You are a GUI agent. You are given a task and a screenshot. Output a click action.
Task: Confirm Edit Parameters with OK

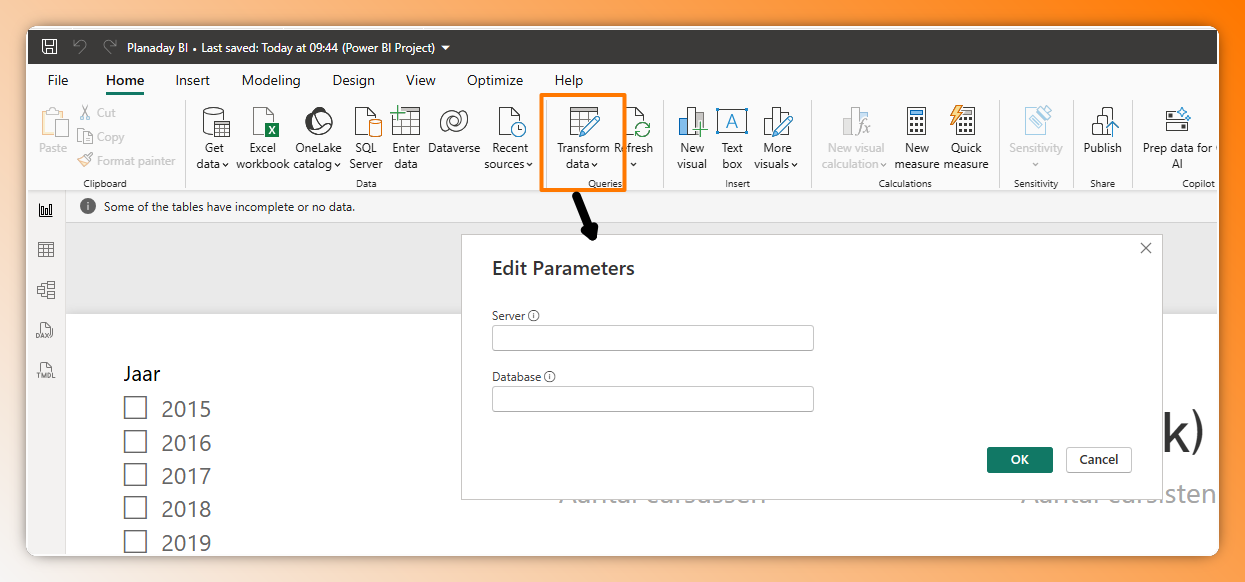pyautogui.click(x=1019, y=460)
